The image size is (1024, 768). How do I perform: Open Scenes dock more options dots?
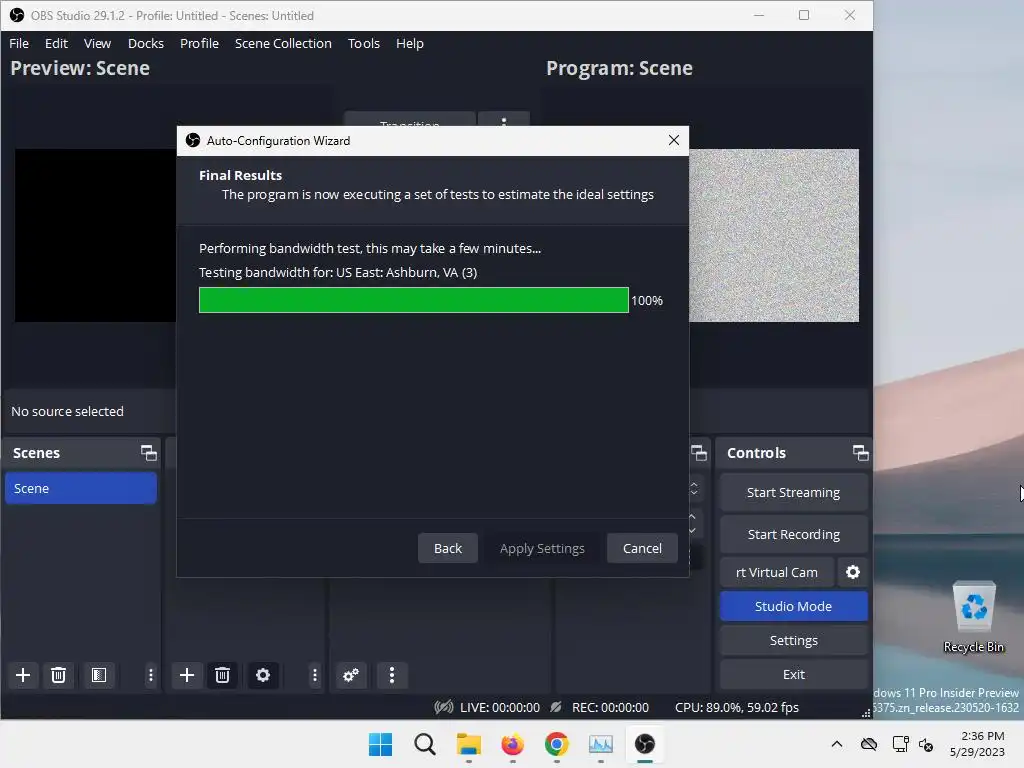point(151,675)
